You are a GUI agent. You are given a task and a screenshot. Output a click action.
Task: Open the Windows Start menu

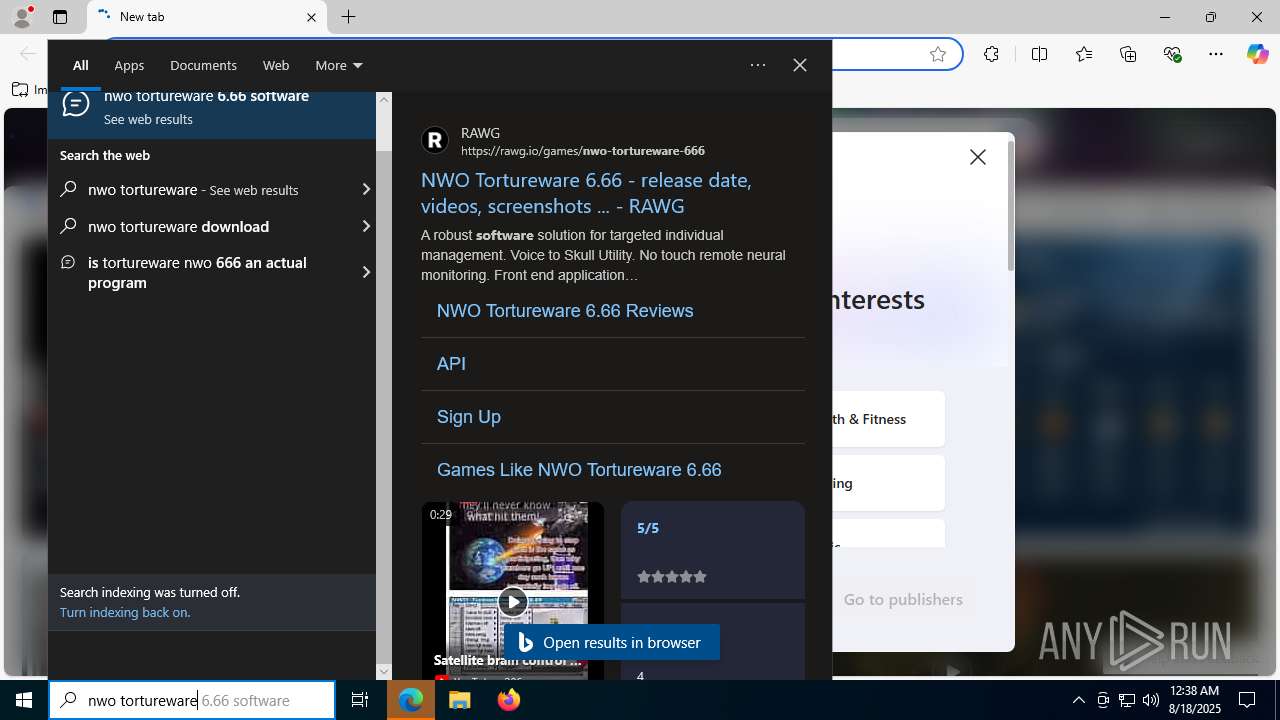click(24, 700)
